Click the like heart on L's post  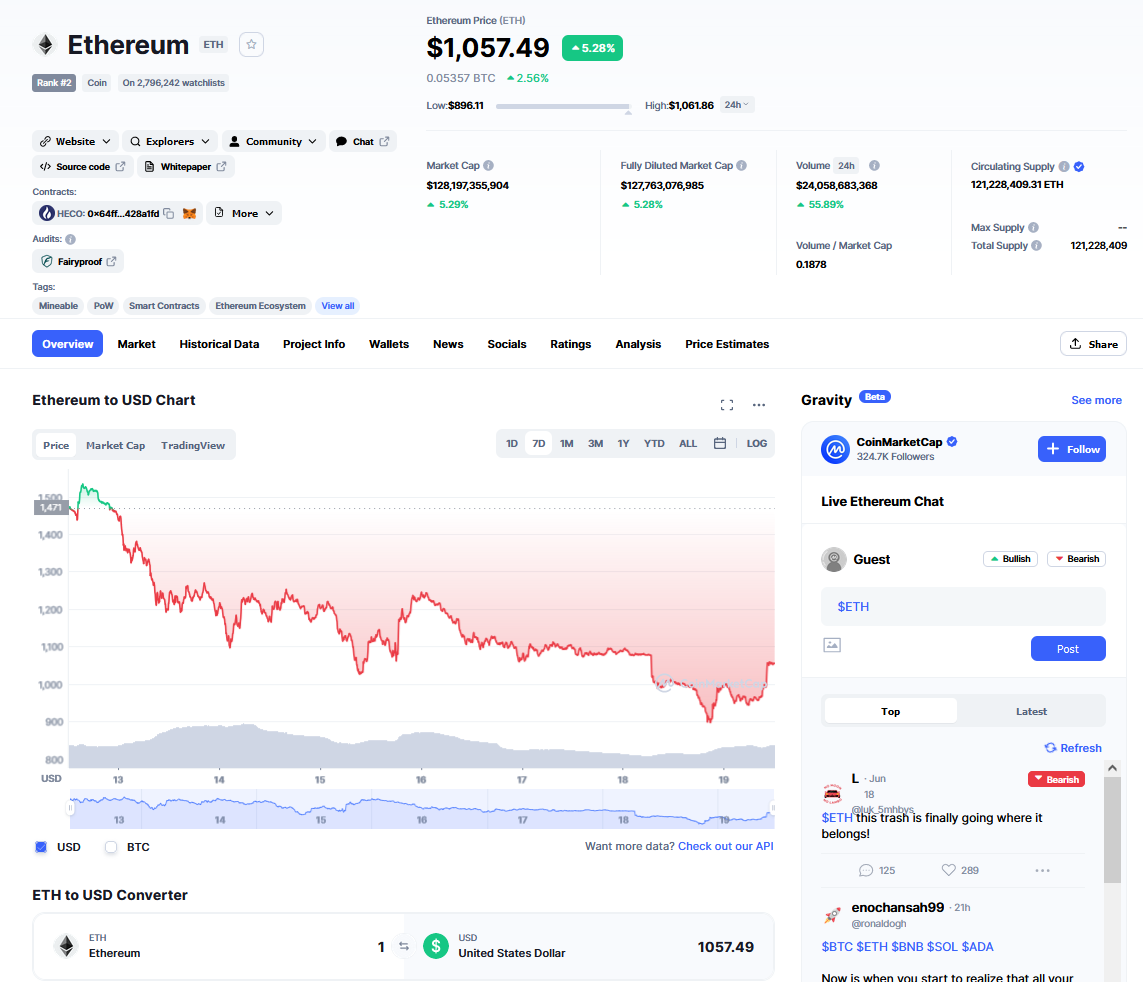pyautogui.click(x=948, y=870)
